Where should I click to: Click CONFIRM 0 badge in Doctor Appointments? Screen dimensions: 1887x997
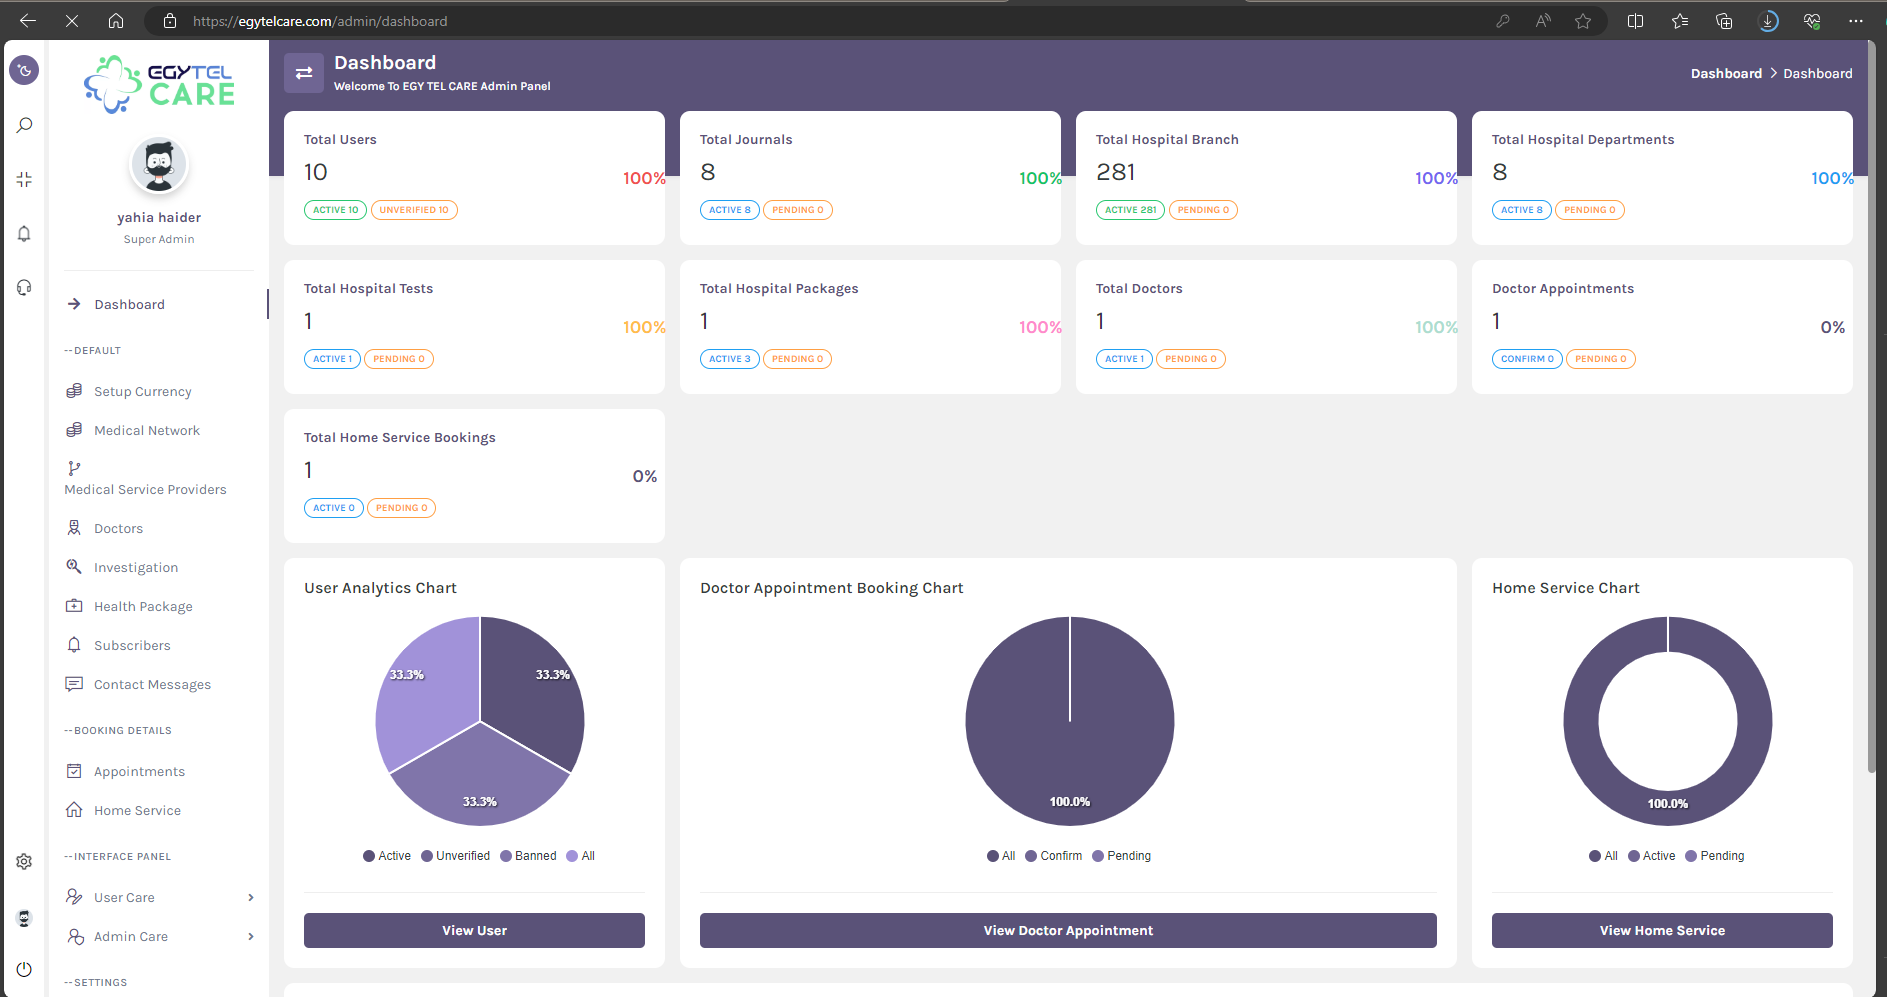click(1527, 359)
